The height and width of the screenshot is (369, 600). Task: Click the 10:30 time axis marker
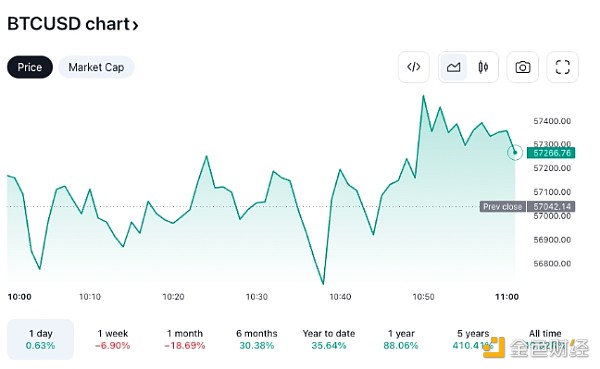(x=257, y=297)
